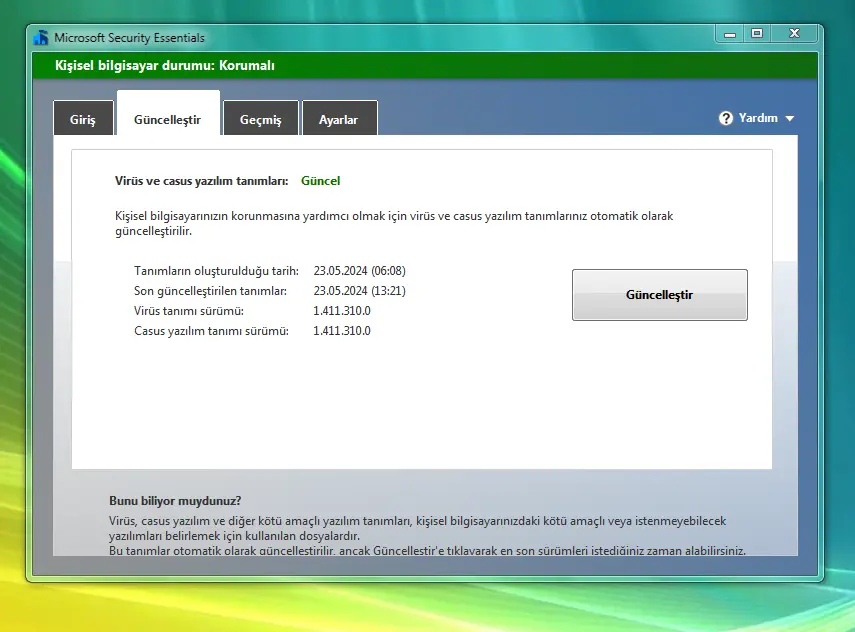This screenshot has height=632, width=855.
Task: Click the Son güncelleştirilen tanımlar label
Action: coord(210,291)
